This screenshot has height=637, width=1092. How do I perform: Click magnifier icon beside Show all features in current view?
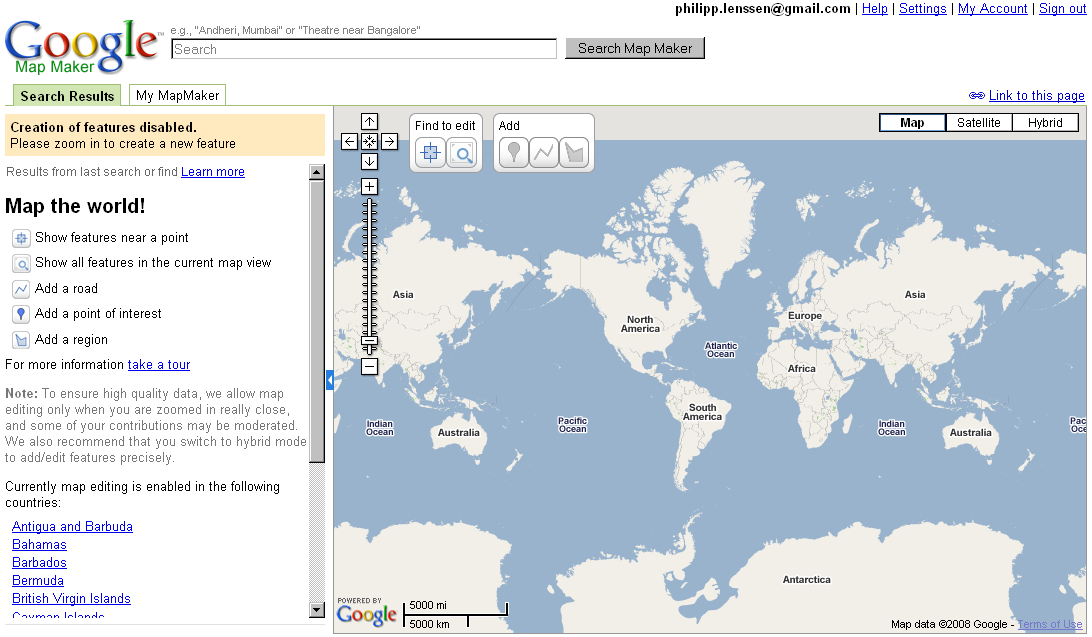21,264
